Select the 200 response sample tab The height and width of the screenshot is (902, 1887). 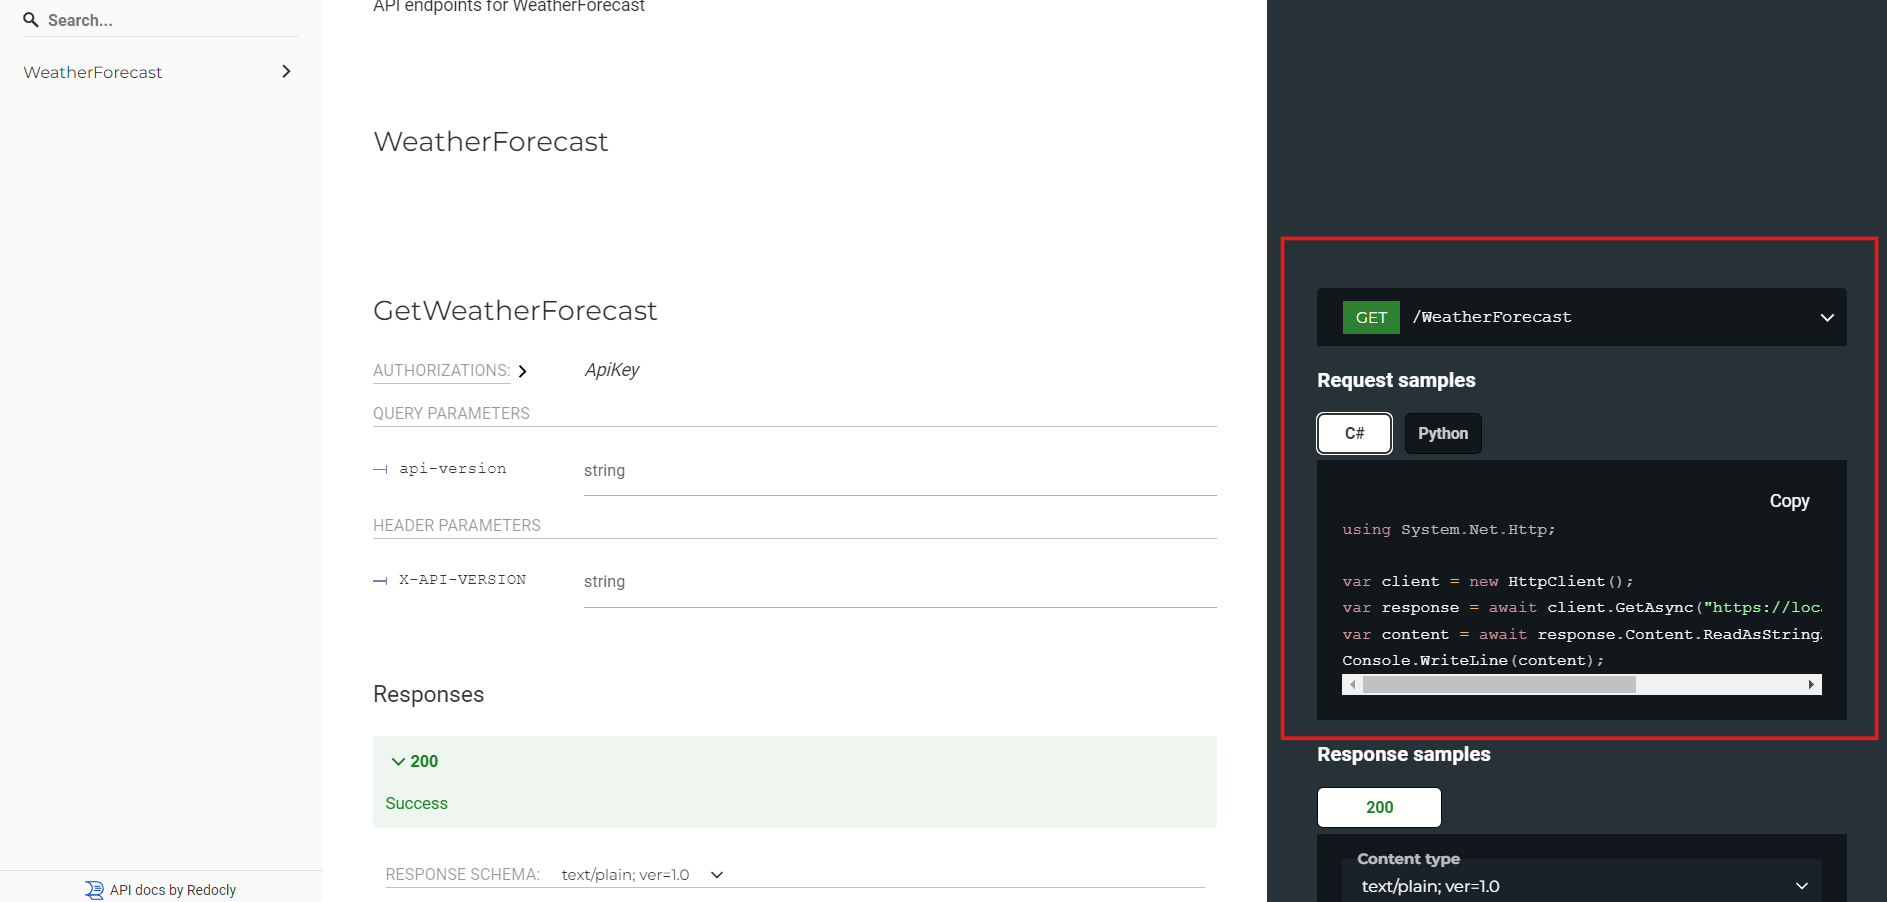click(1379, 807)
